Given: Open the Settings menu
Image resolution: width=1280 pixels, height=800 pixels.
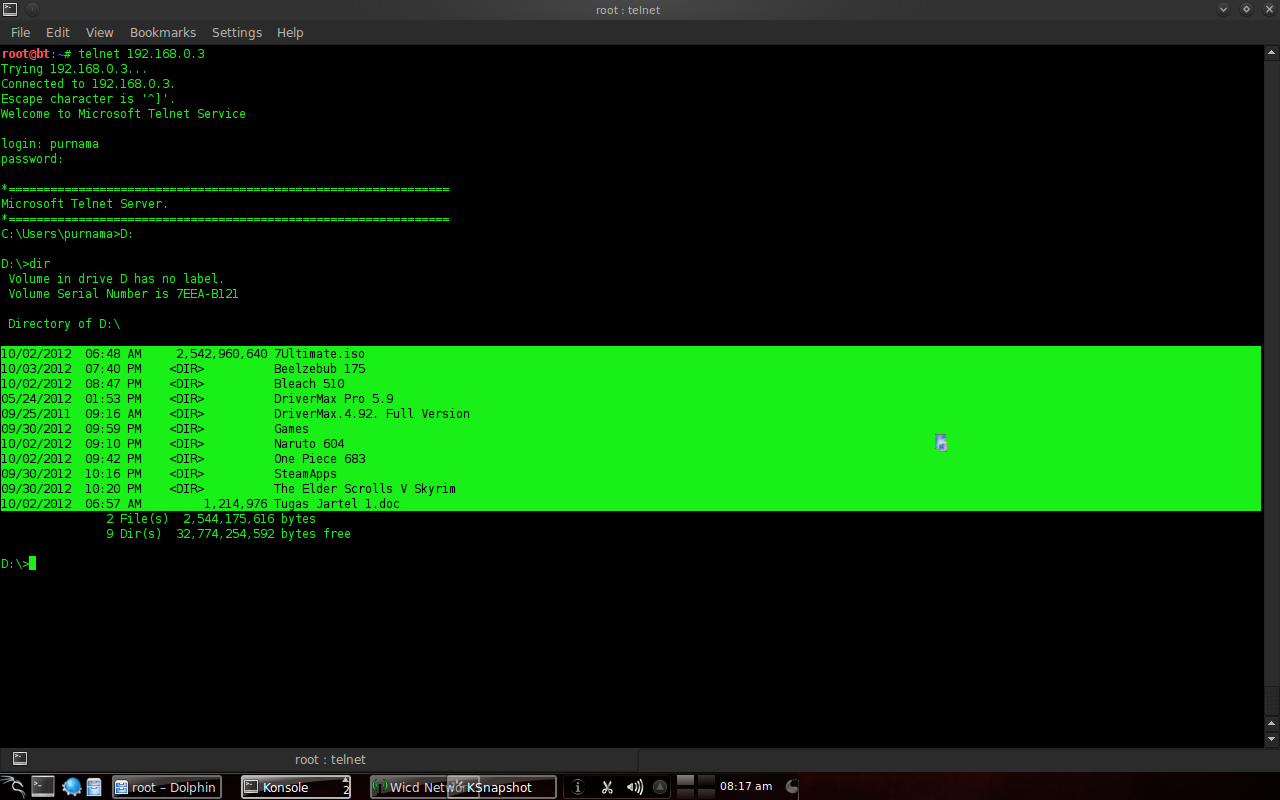Looking at the screenshot, I should [x=237, y=33].
